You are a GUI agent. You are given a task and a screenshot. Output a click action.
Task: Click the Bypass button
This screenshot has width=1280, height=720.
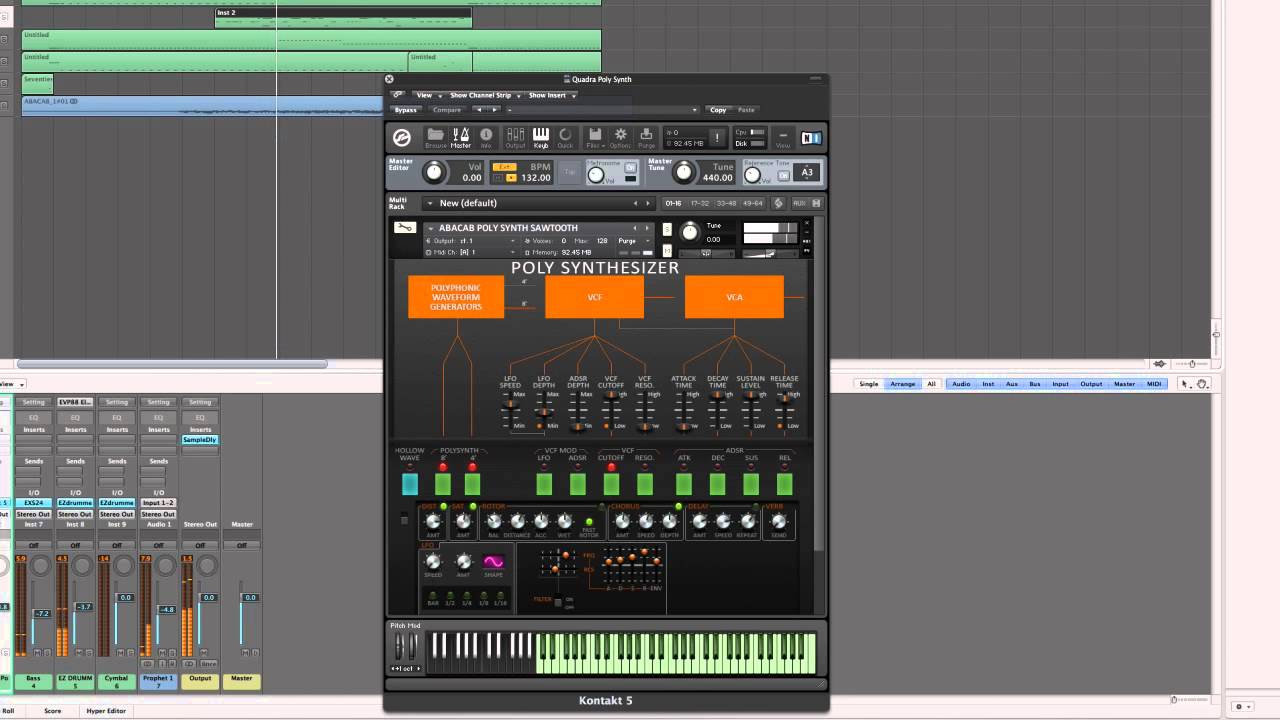(405, 110)
